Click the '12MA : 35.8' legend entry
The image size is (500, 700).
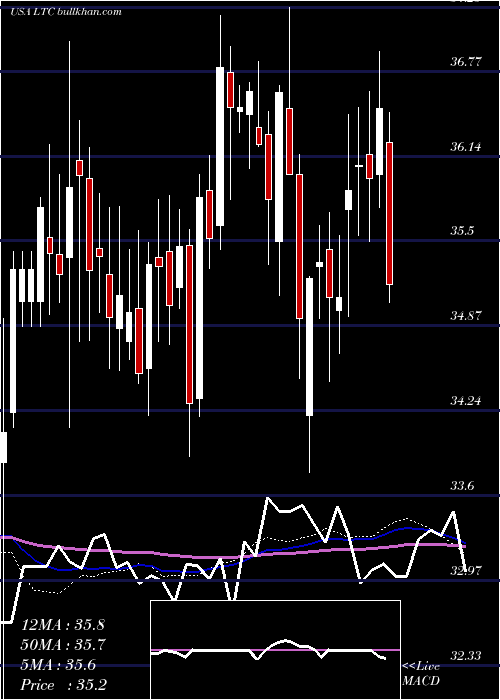[63, 625]
